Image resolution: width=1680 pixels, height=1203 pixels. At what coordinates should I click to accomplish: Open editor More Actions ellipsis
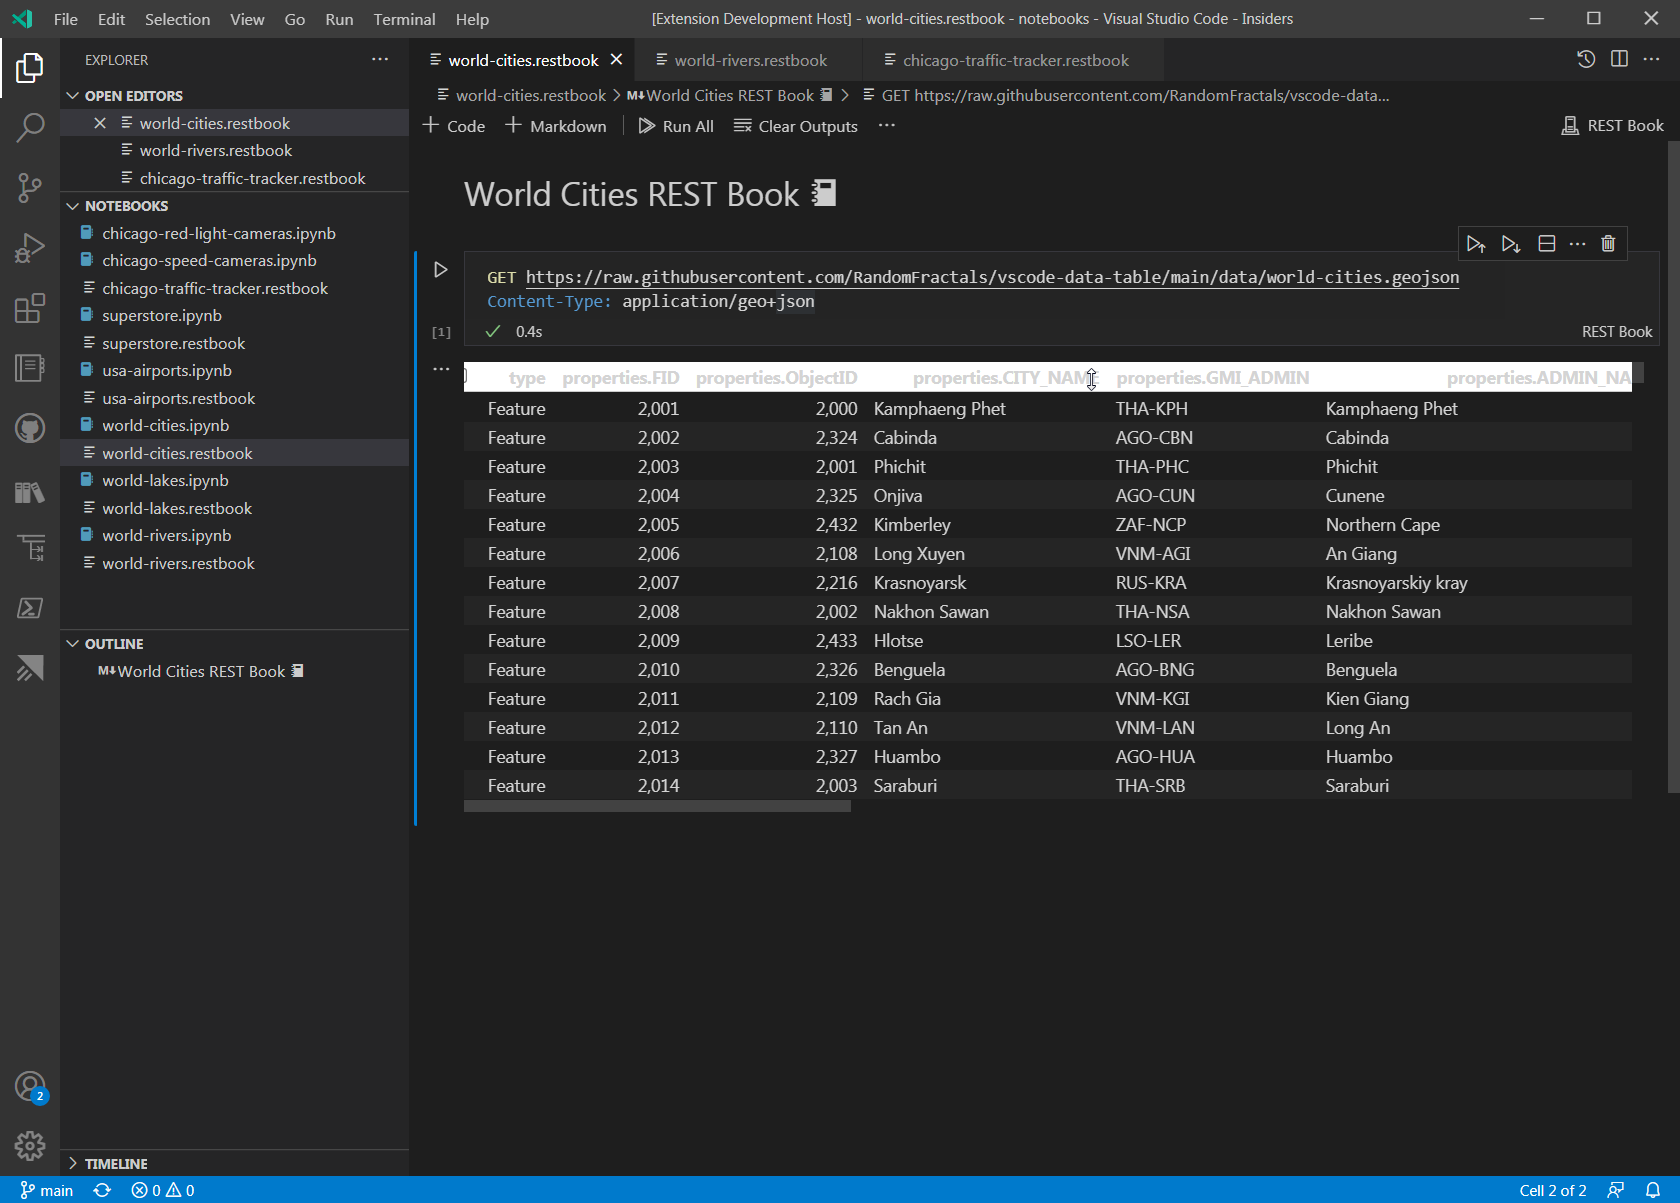pyautogui.click(x=1652, y=59)
